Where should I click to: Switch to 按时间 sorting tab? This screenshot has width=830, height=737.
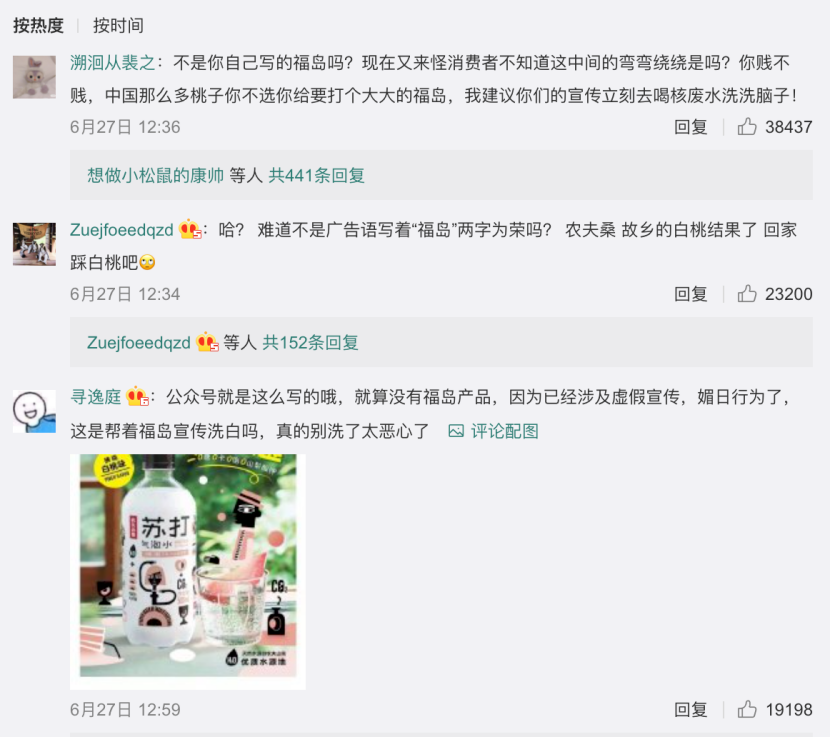click(118, 25)
